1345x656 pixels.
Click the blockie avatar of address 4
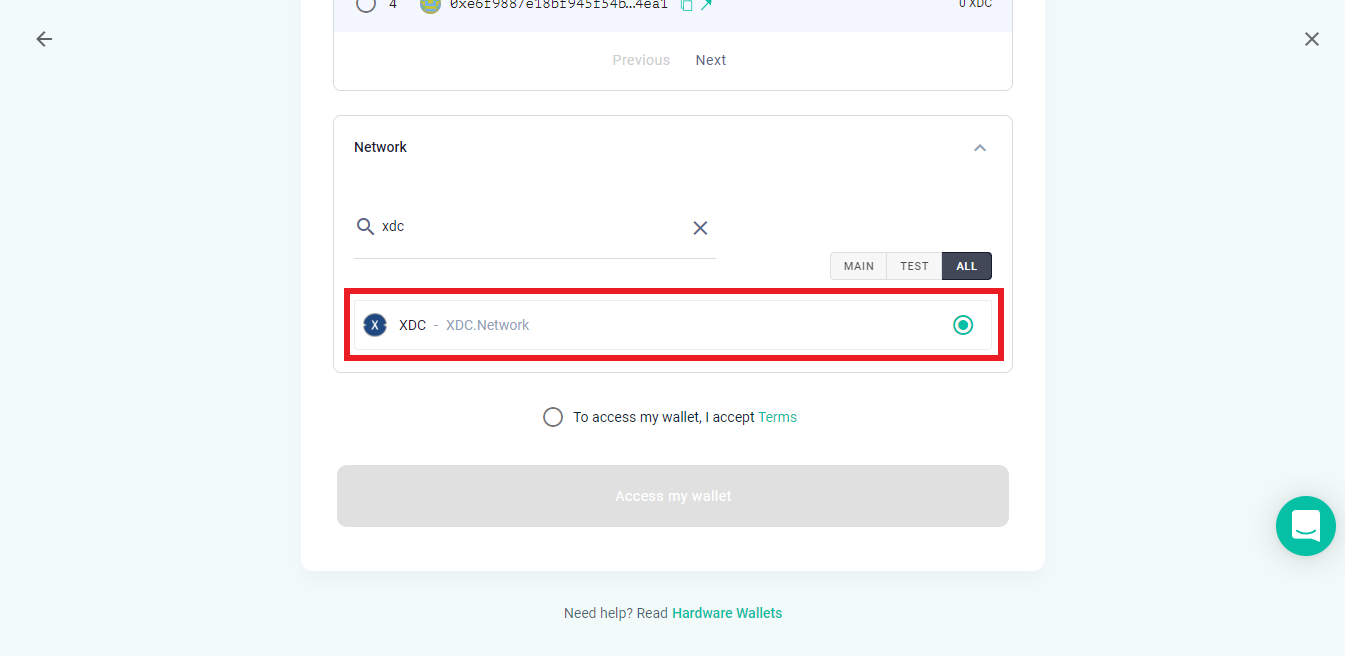coord(430,5)
